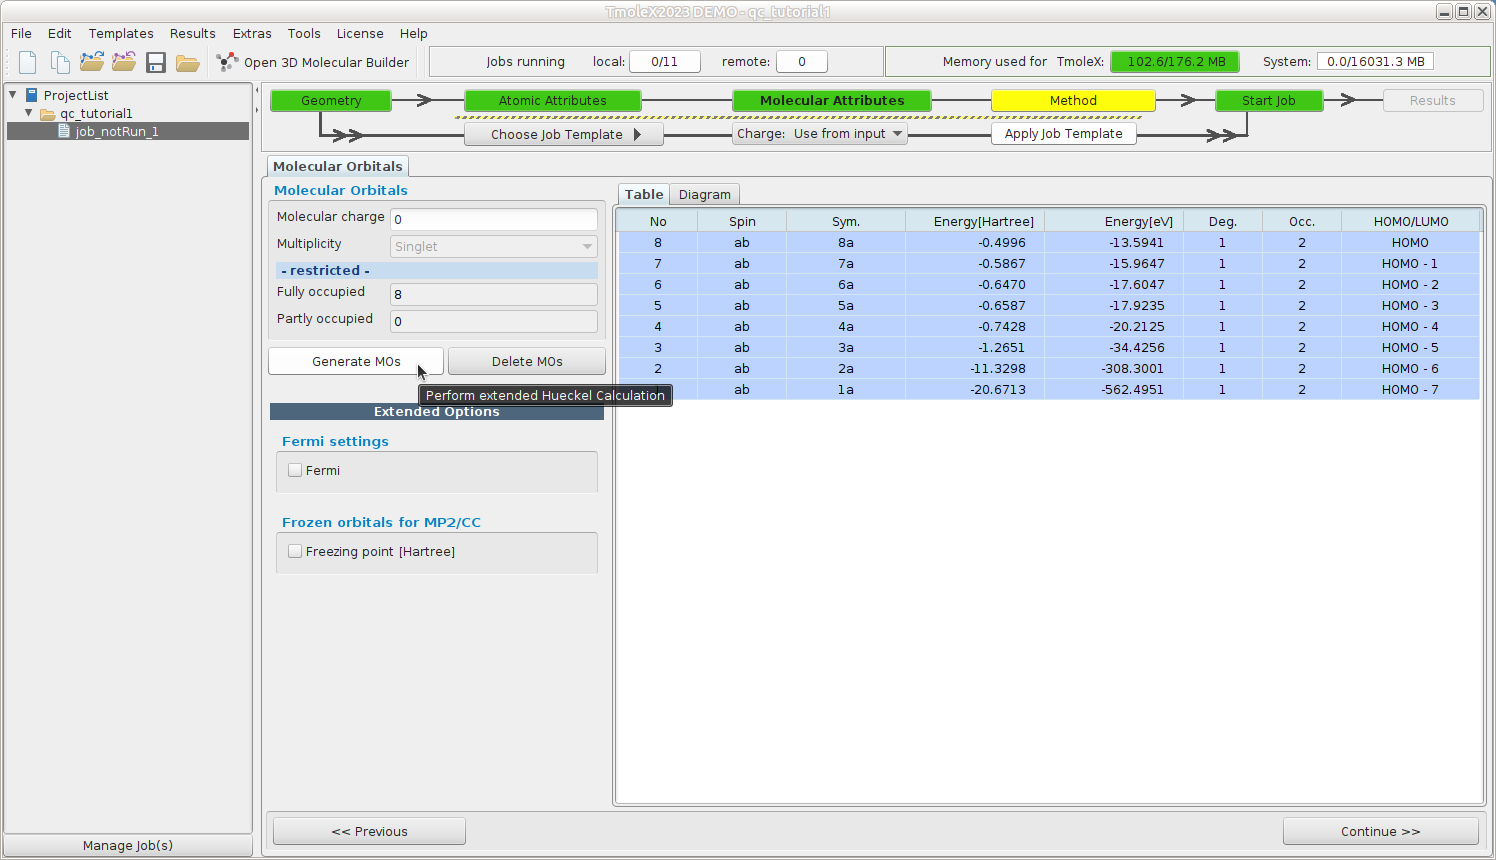Click the TmoleX memory usage bar
This screenshot has width=1496, height=860.
[1176, 62]
